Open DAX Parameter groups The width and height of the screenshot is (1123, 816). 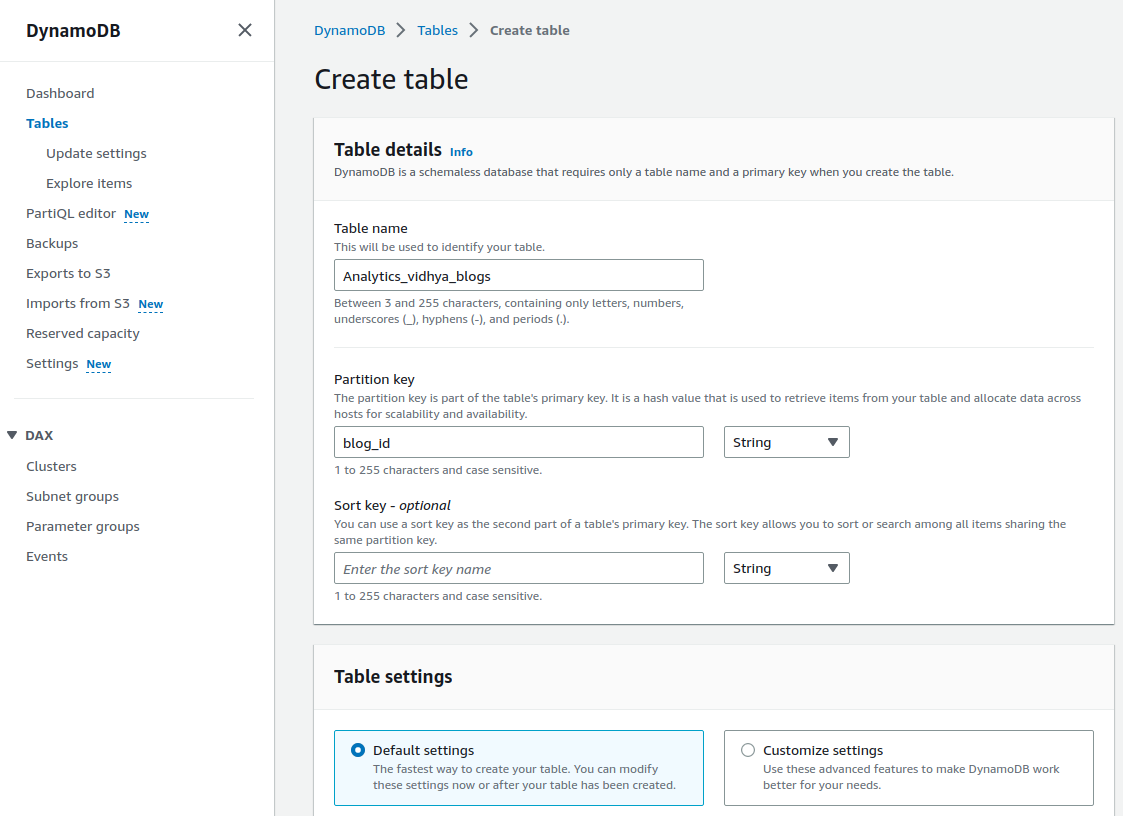(82, 527)
